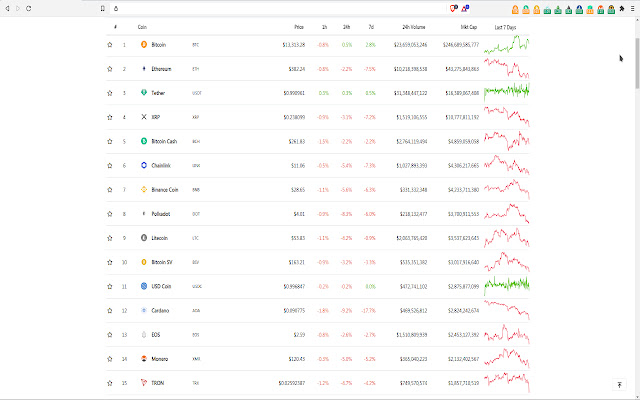Favorite Bitcoin with its star
Screen dimensions: 640x400
tap(109, 44)
